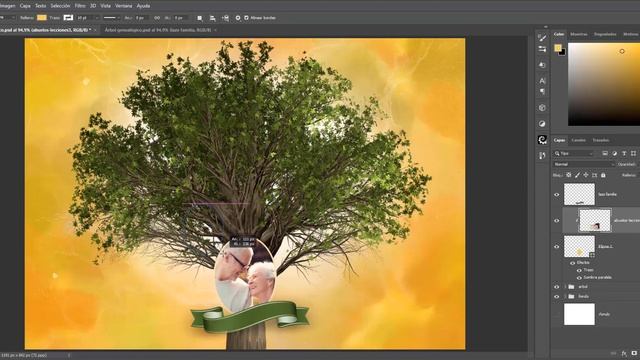Switch to the Degradados tab

click(x=605, y=34)
